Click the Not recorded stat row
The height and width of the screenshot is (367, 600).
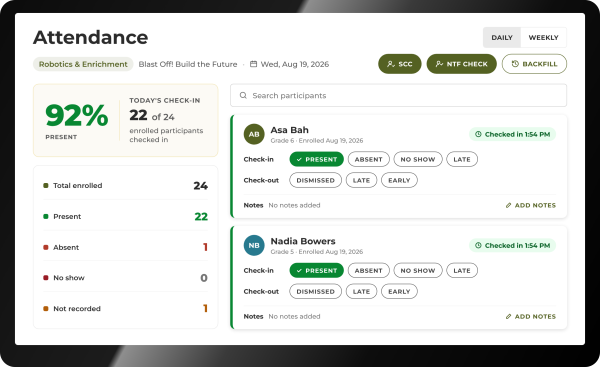pos(126,308)
